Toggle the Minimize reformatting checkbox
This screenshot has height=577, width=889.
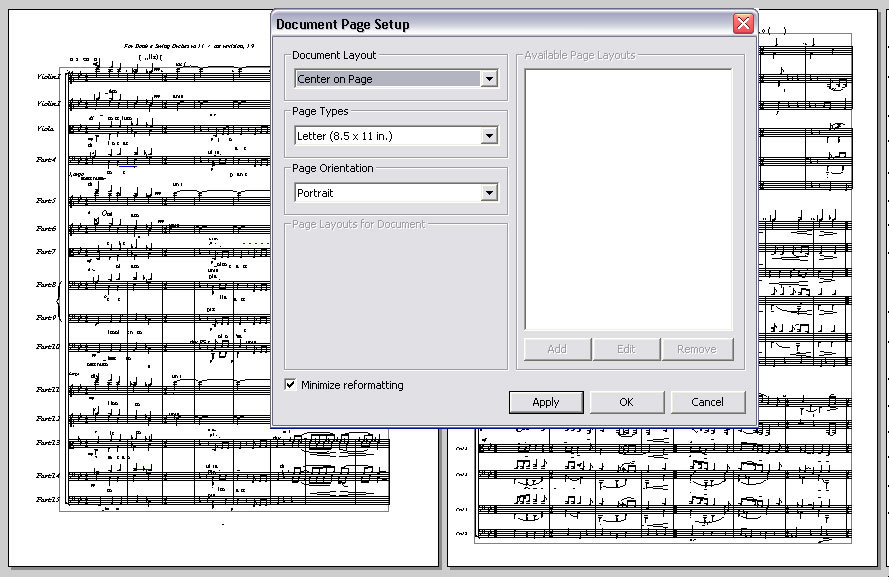(290, 384)
